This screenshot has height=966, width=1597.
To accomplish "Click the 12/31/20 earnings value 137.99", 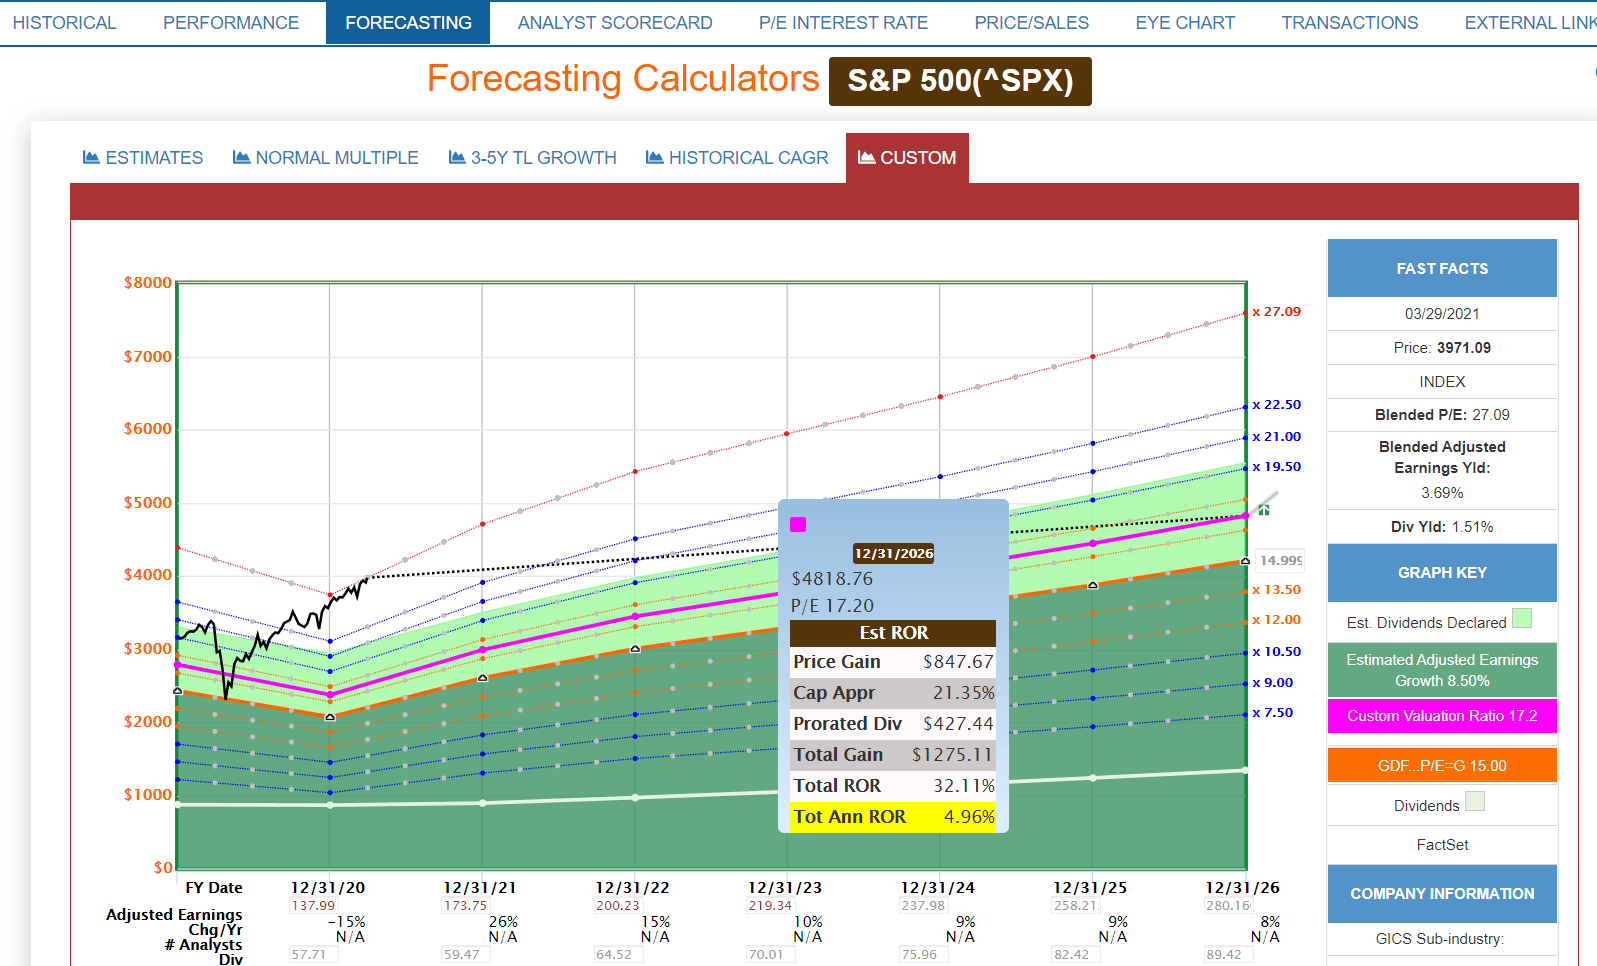I will tap(313, 906).
